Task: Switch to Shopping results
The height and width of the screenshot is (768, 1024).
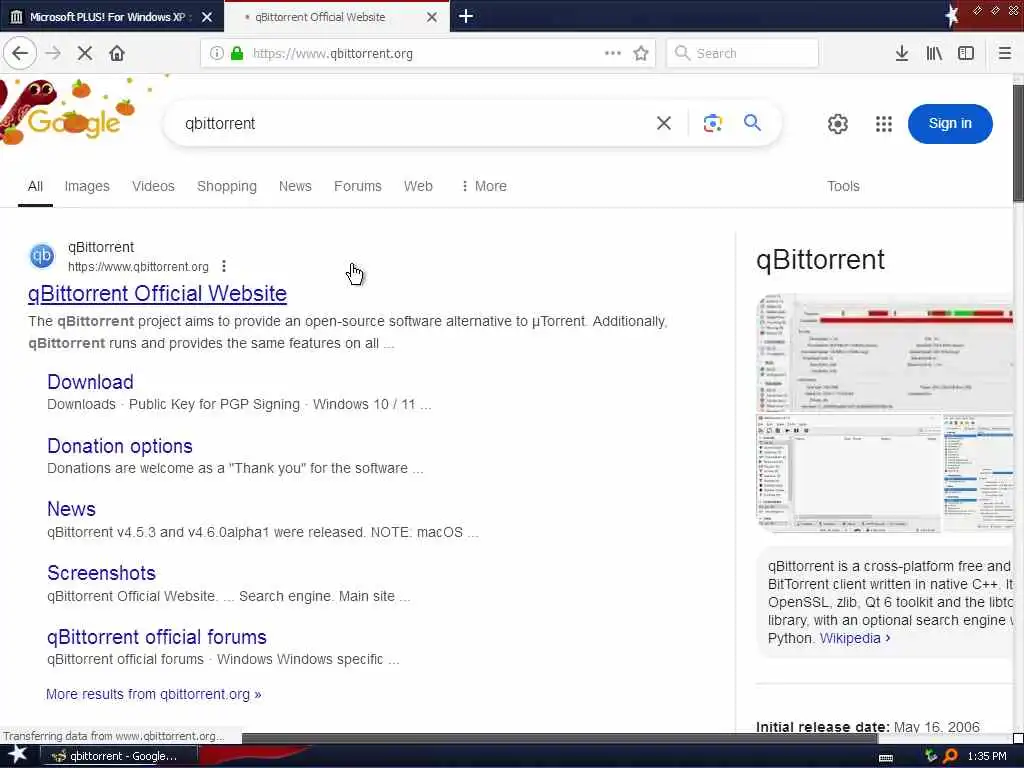Action: 227,186
